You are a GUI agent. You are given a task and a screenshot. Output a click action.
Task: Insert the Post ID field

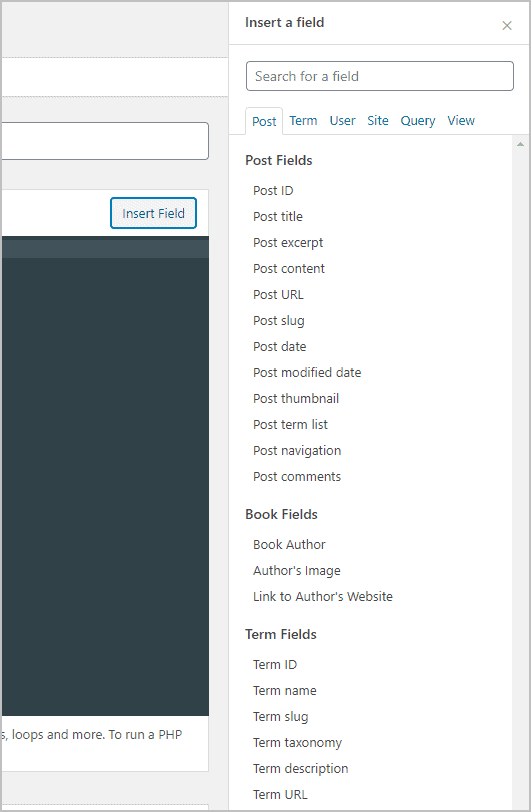pos(273,191)
